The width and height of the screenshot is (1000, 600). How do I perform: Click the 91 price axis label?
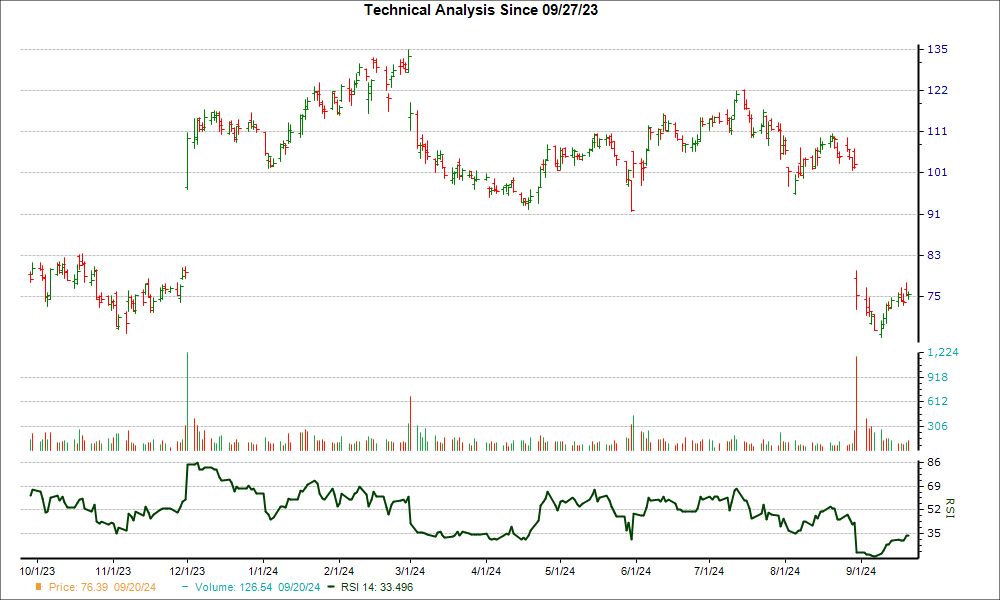click(x=934, y=214)
